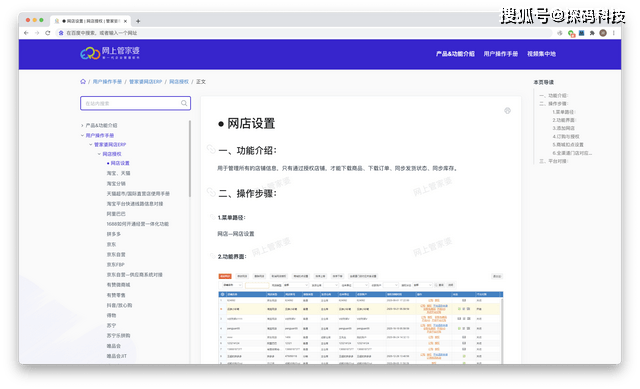Image resolution: width=640 pixels, height=389 pixels.
Task: Click the blue extension icon in toolbar
Action: (x=582, y=33)
